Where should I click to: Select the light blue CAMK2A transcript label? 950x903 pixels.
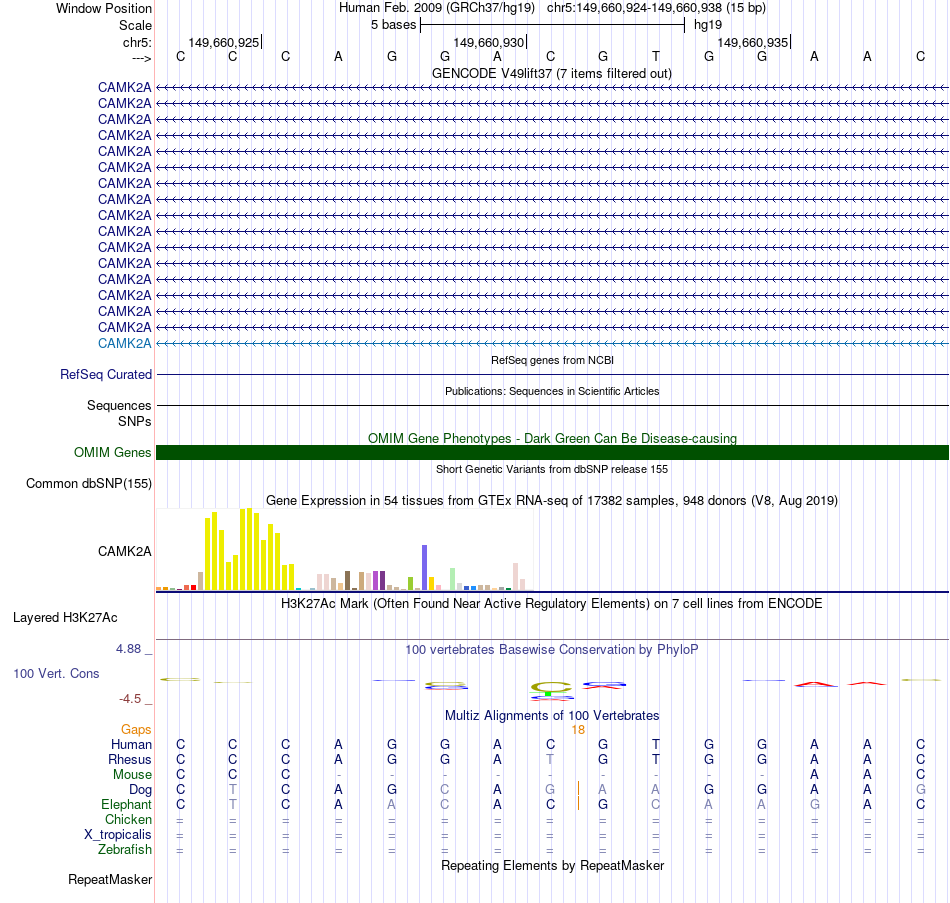coord(124,343)
